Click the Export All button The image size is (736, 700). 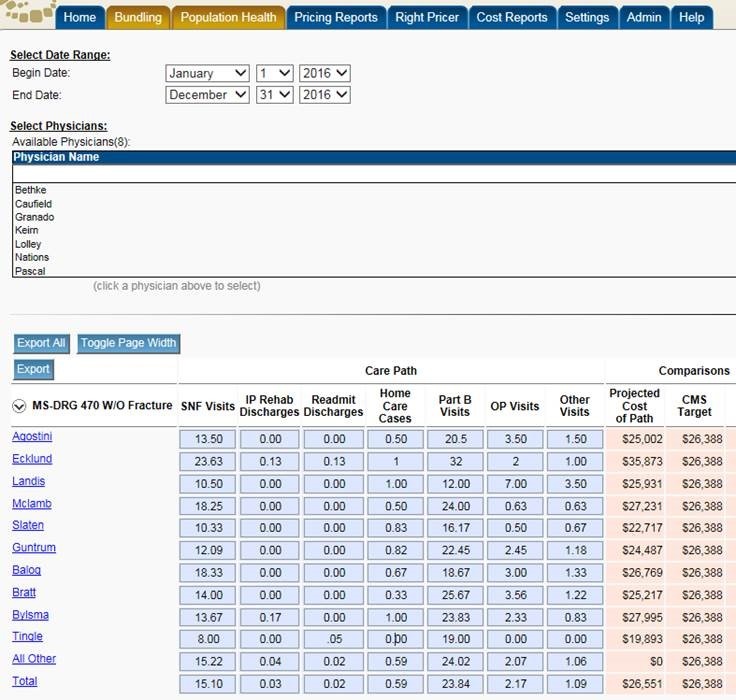(x=41, y=343)
